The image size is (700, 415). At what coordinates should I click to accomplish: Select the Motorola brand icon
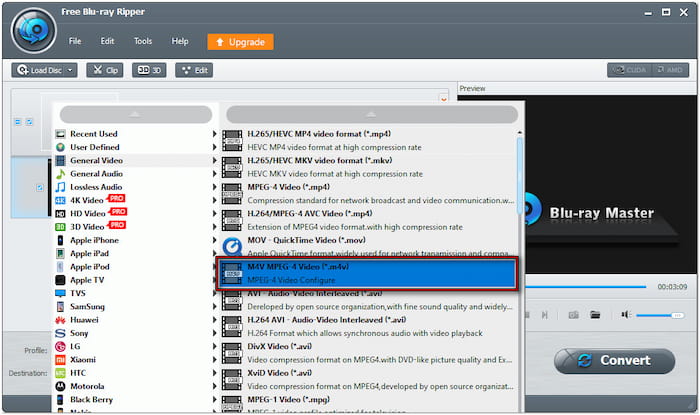coord(60,386)
